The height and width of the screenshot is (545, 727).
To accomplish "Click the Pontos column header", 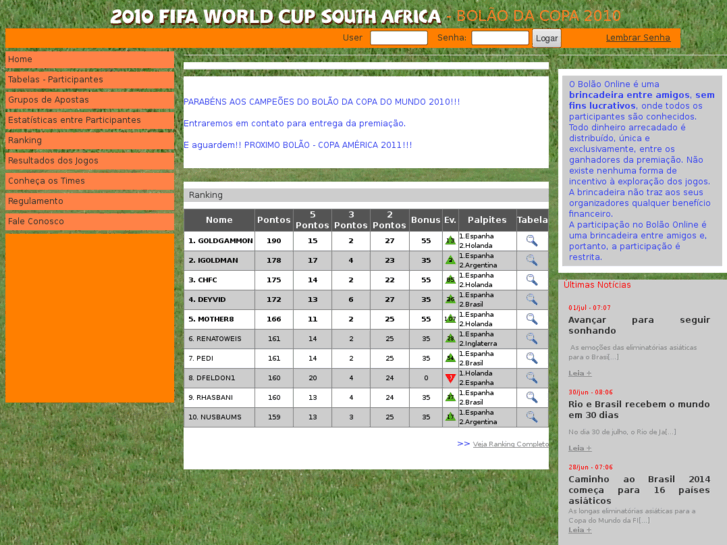I will (x=274, y=220).
